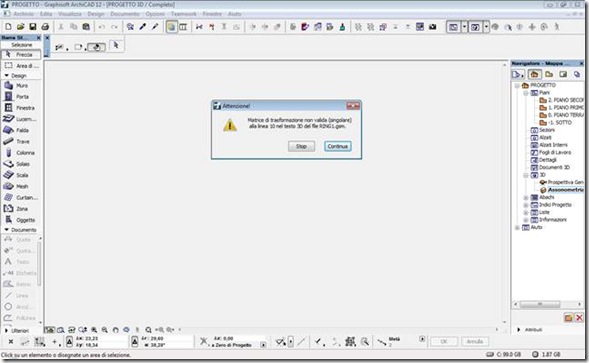Open the Edita menu
The height and width of the screenshot is (363, 589).
coord(46,14)
